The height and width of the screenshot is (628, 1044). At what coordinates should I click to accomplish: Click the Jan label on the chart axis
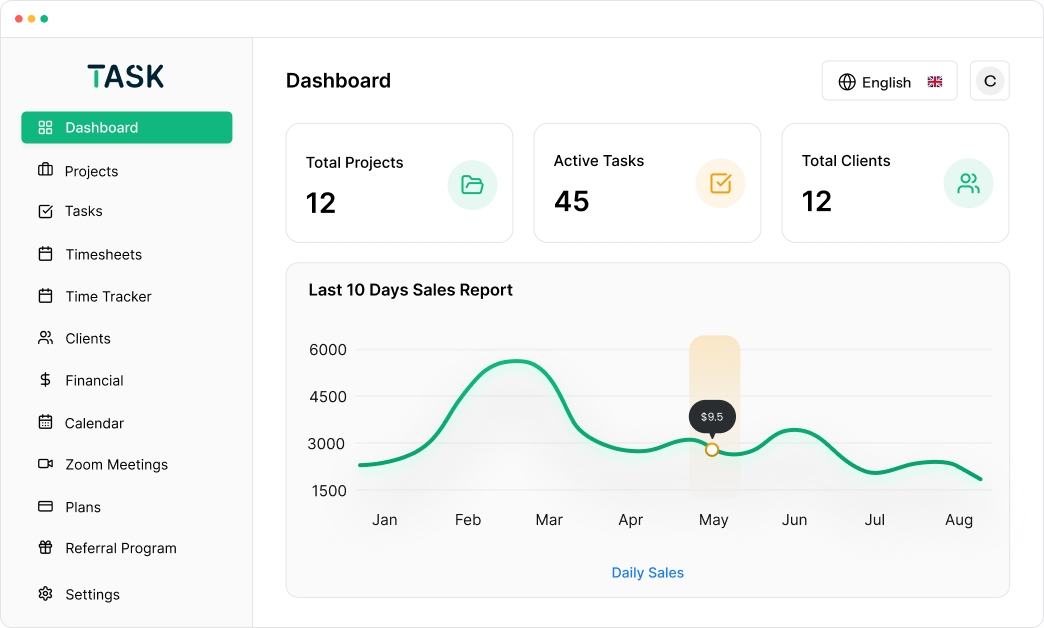coord(385,519)
